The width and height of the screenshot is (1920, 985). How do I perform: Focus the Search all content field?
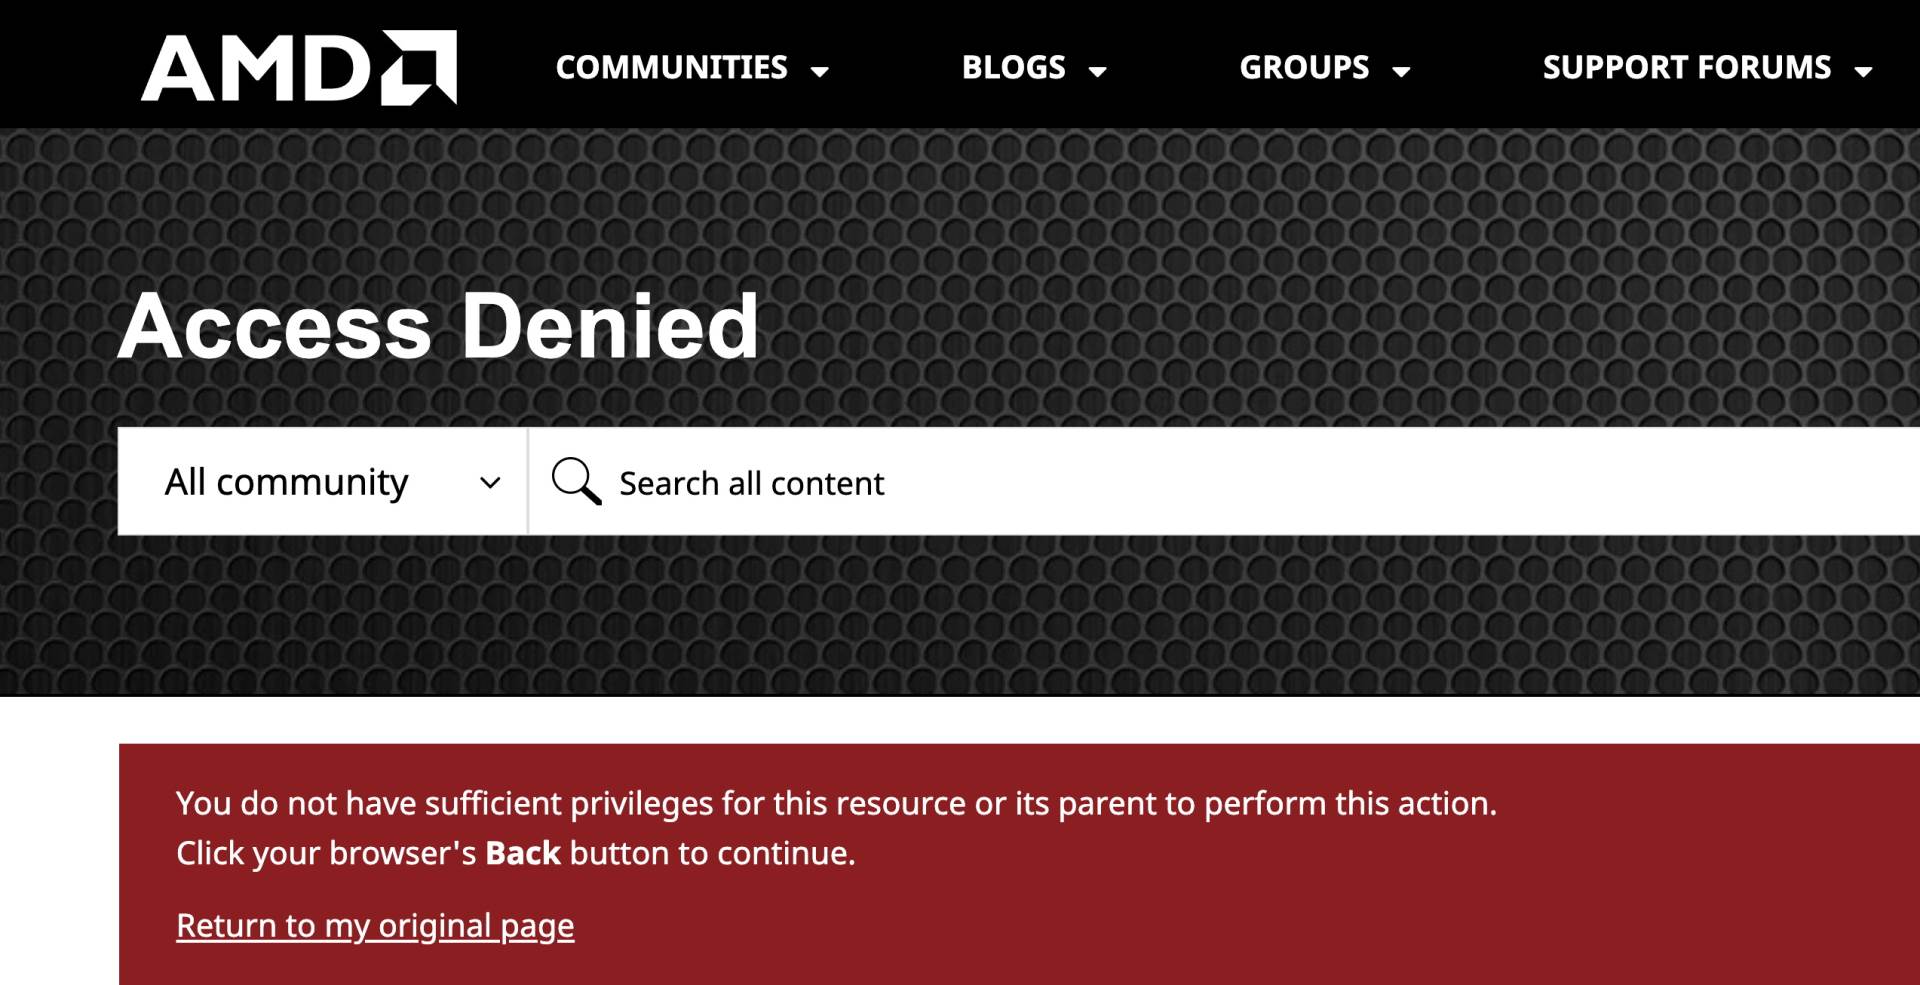(x=1200, y=482)
